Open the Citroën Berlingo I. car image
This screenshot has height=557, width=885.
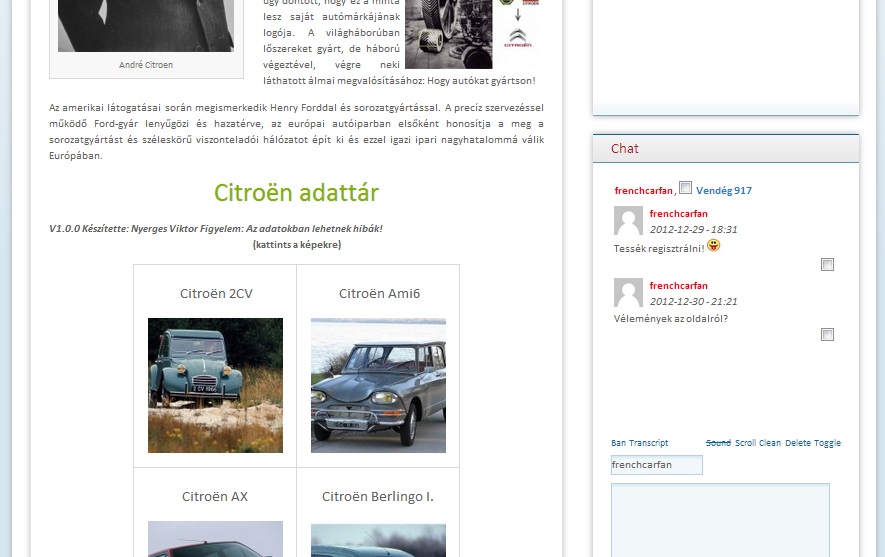[x=378, y=540]
